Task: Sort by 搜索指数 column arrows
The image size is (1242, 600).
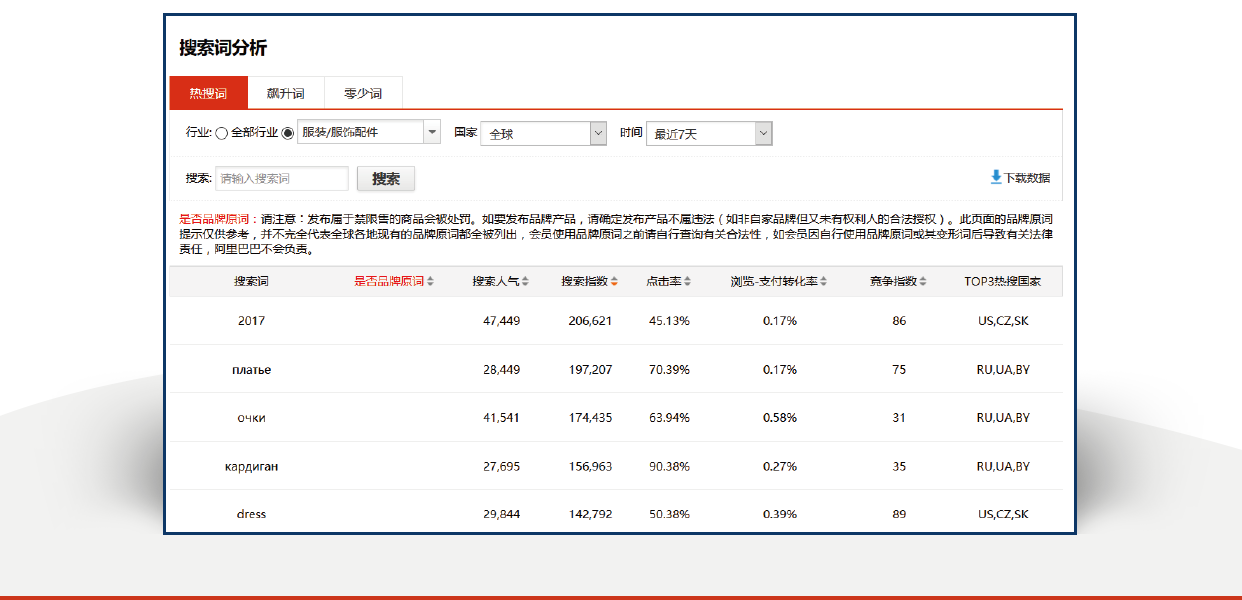Action: coord(614,282)
